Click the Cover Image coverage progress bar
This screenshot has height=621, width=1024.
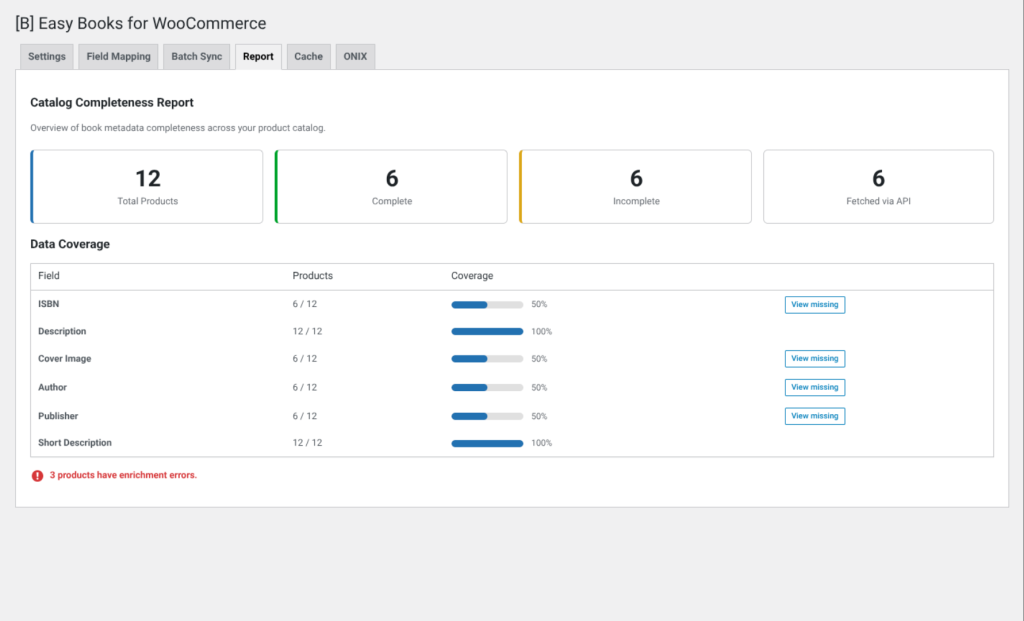[x=487, y=359]
